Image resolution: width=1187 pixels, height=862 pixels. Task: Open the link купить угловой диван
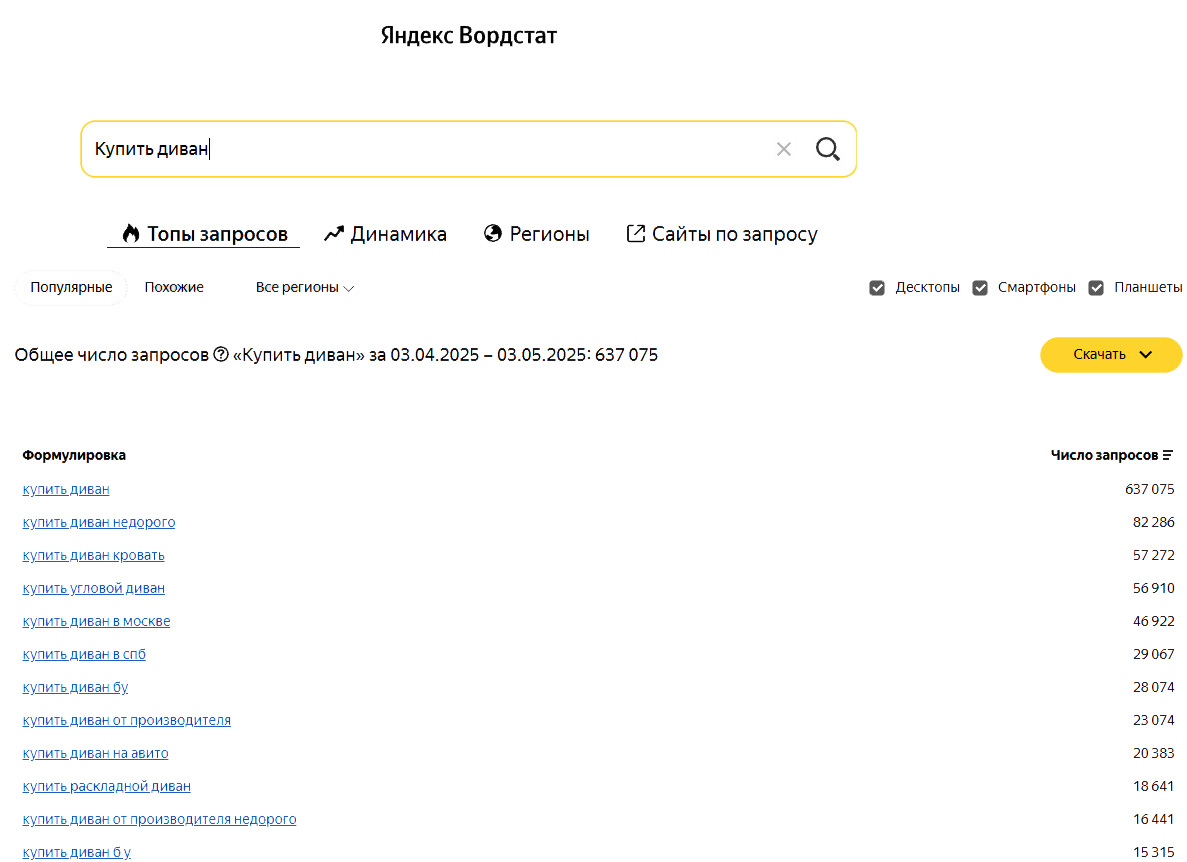click(93, 588)
